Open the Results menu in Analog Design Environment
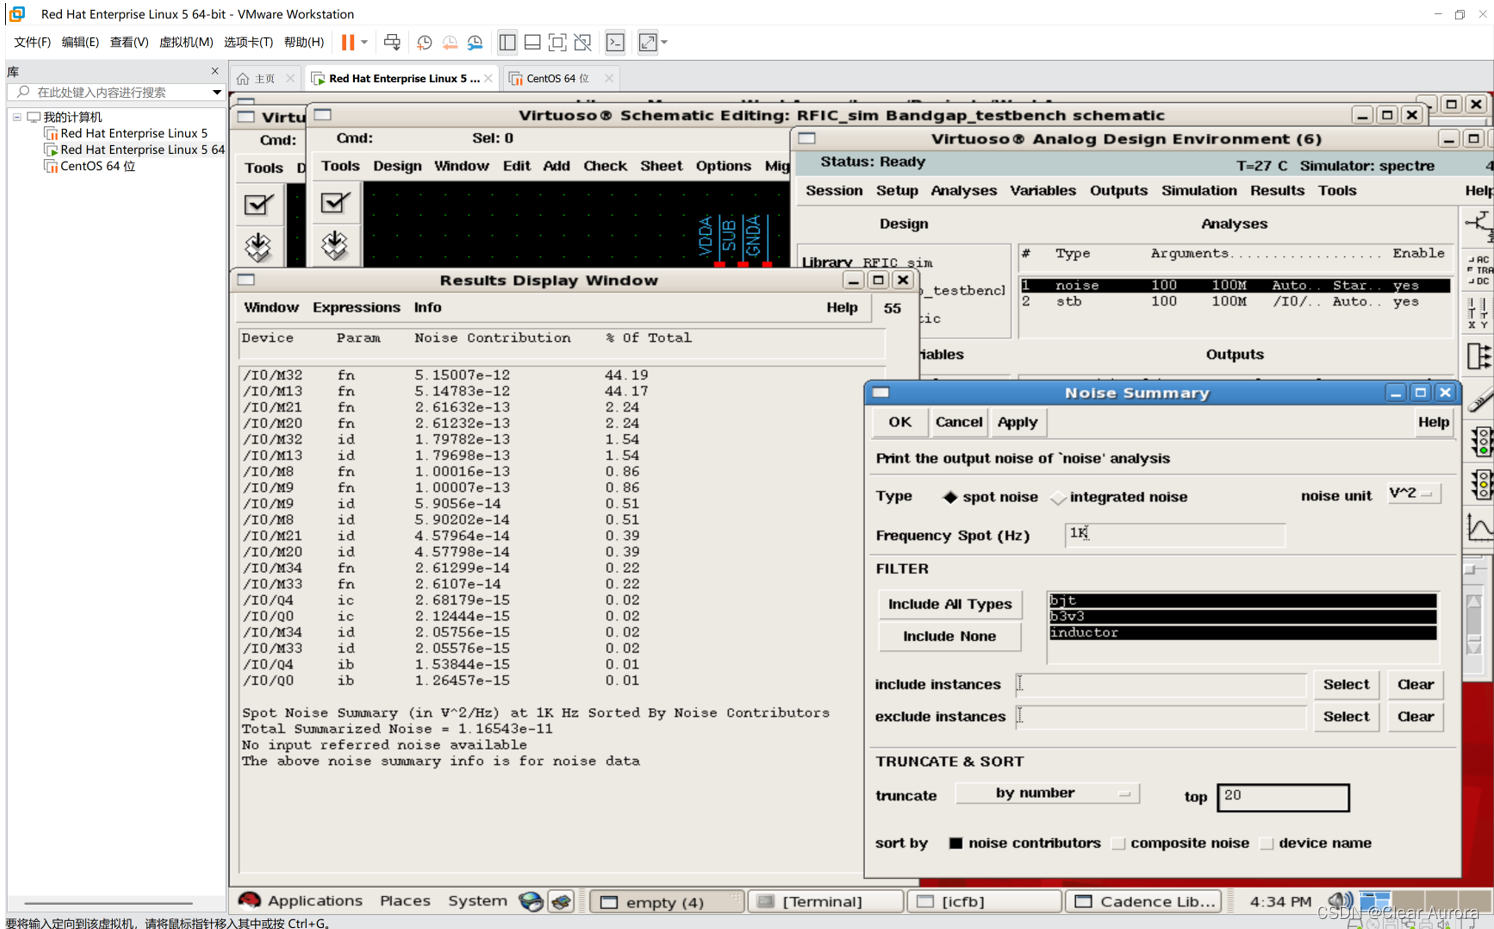 pyautogui.click(x=1277, y=190)
